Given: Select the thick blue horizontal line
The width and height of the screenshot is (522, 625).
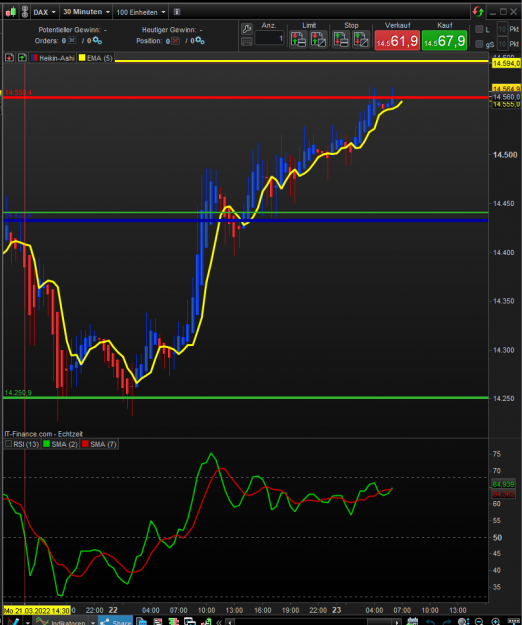Looking at the screenshot, I should [245, 220].
